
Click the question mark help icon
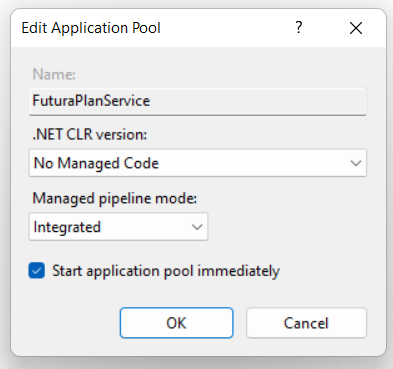click(299, 28)
